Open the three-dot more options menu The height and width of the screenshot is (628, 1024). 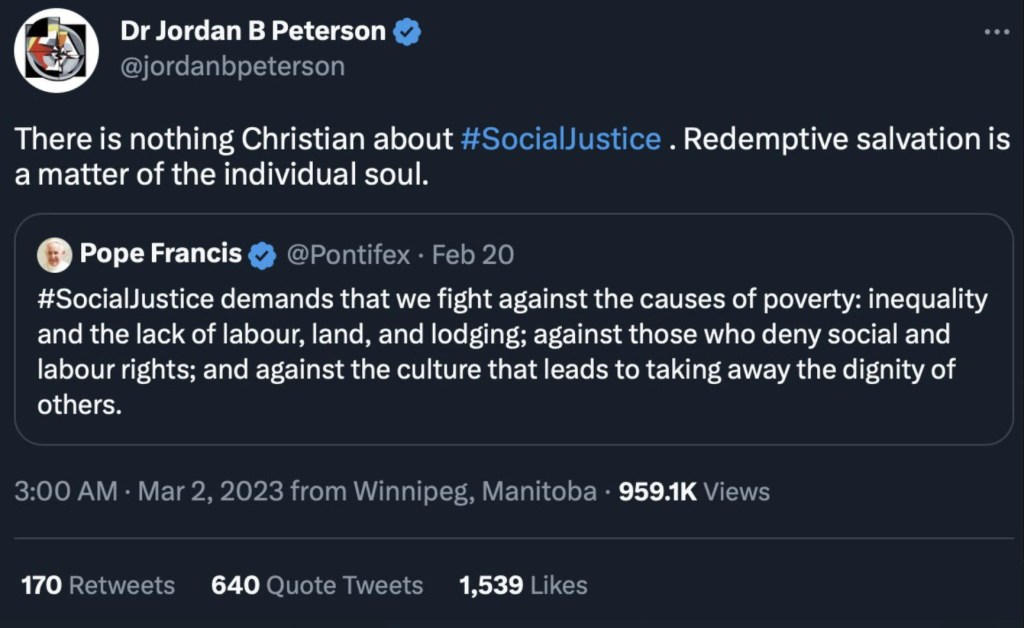click(996, 32)
